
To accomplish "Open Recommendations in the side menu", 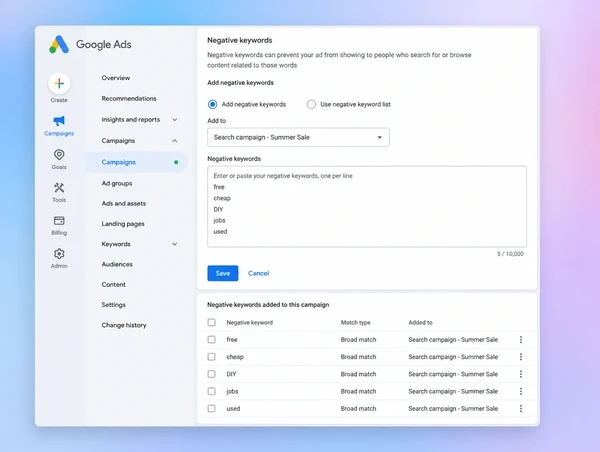I will (129, 98).
